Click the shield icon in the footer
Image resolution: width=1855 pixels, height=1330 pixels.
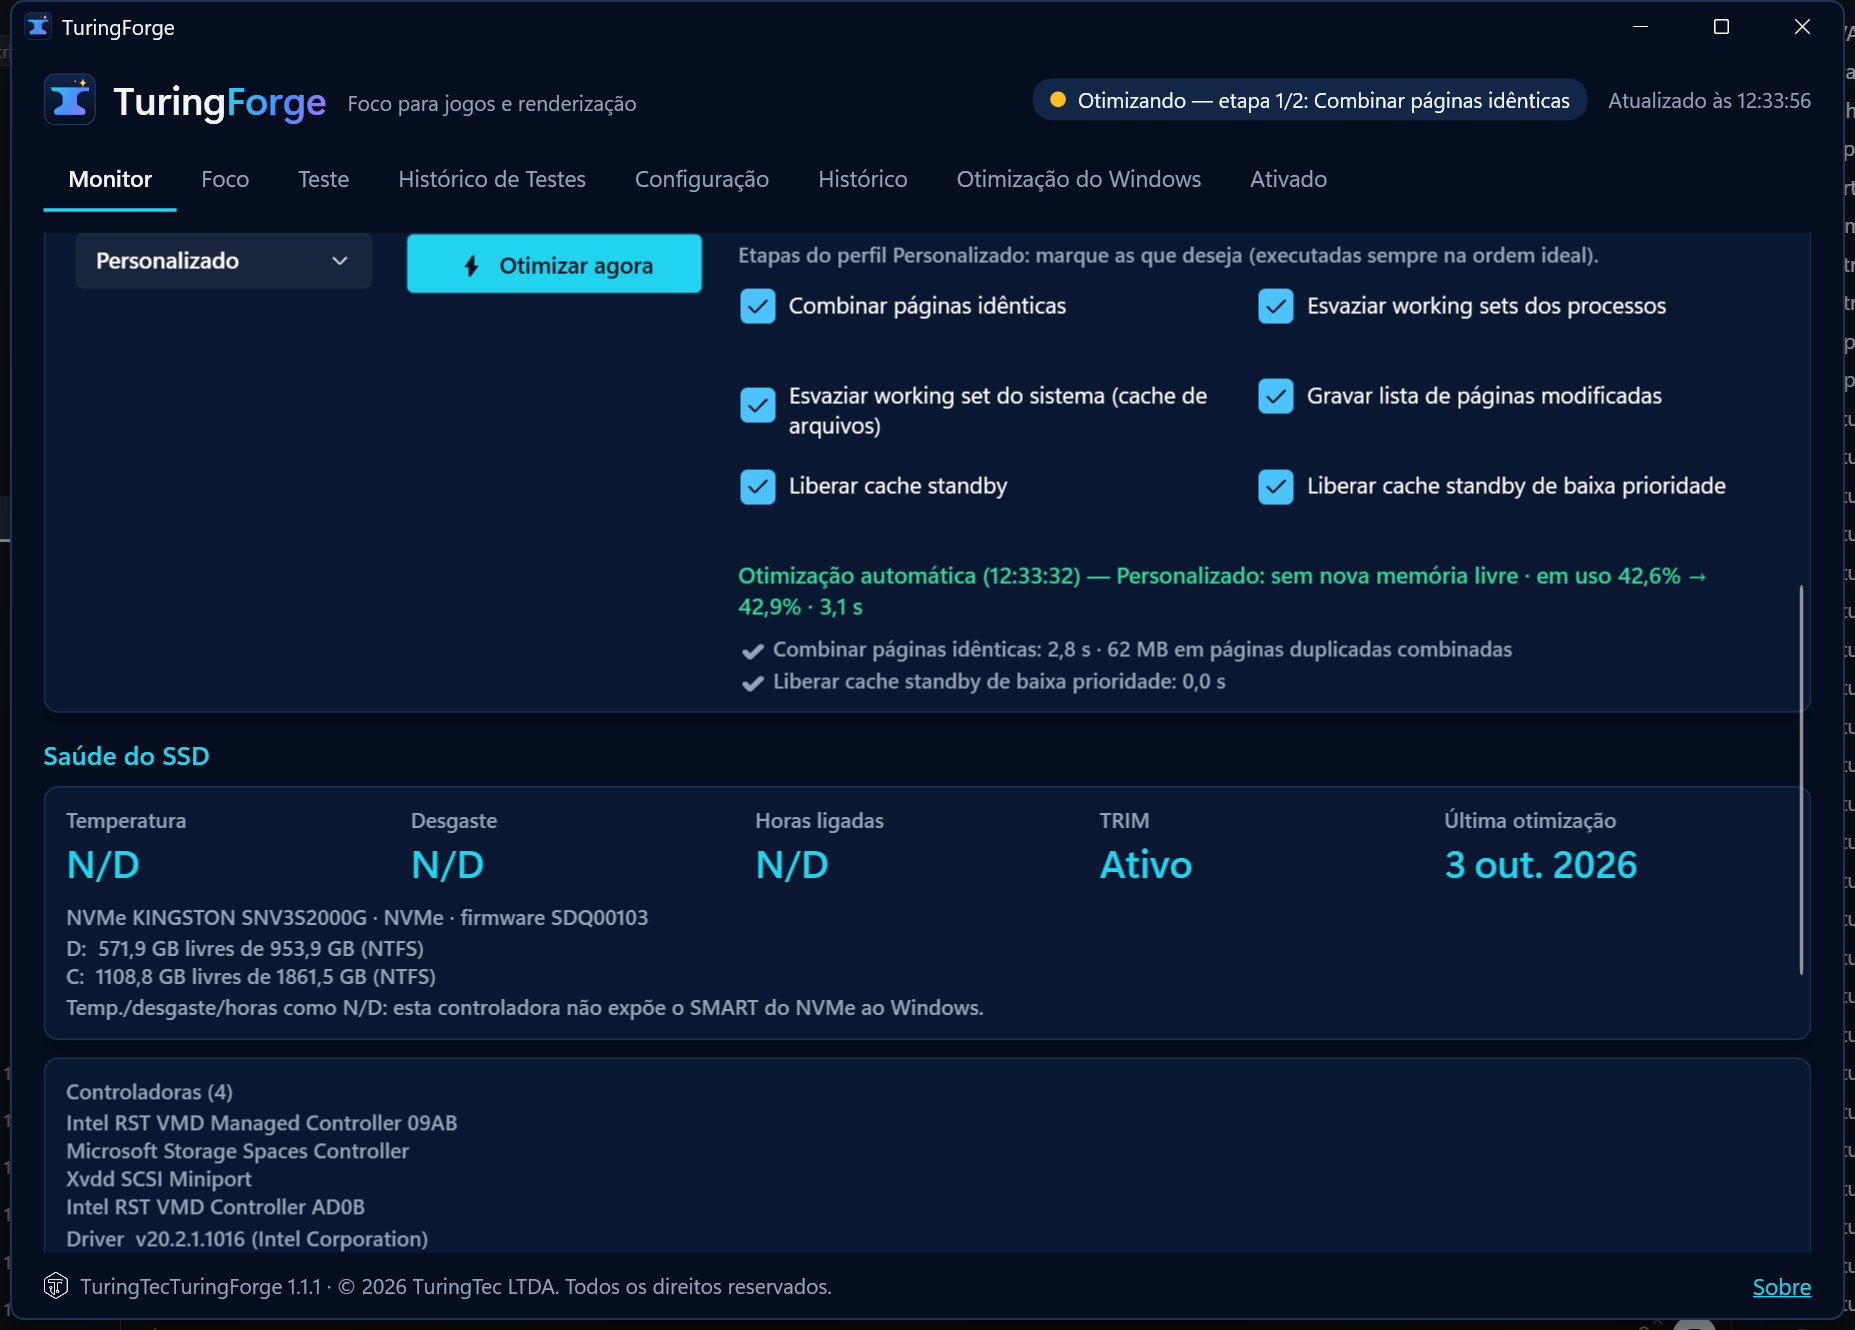(56, 1285)
